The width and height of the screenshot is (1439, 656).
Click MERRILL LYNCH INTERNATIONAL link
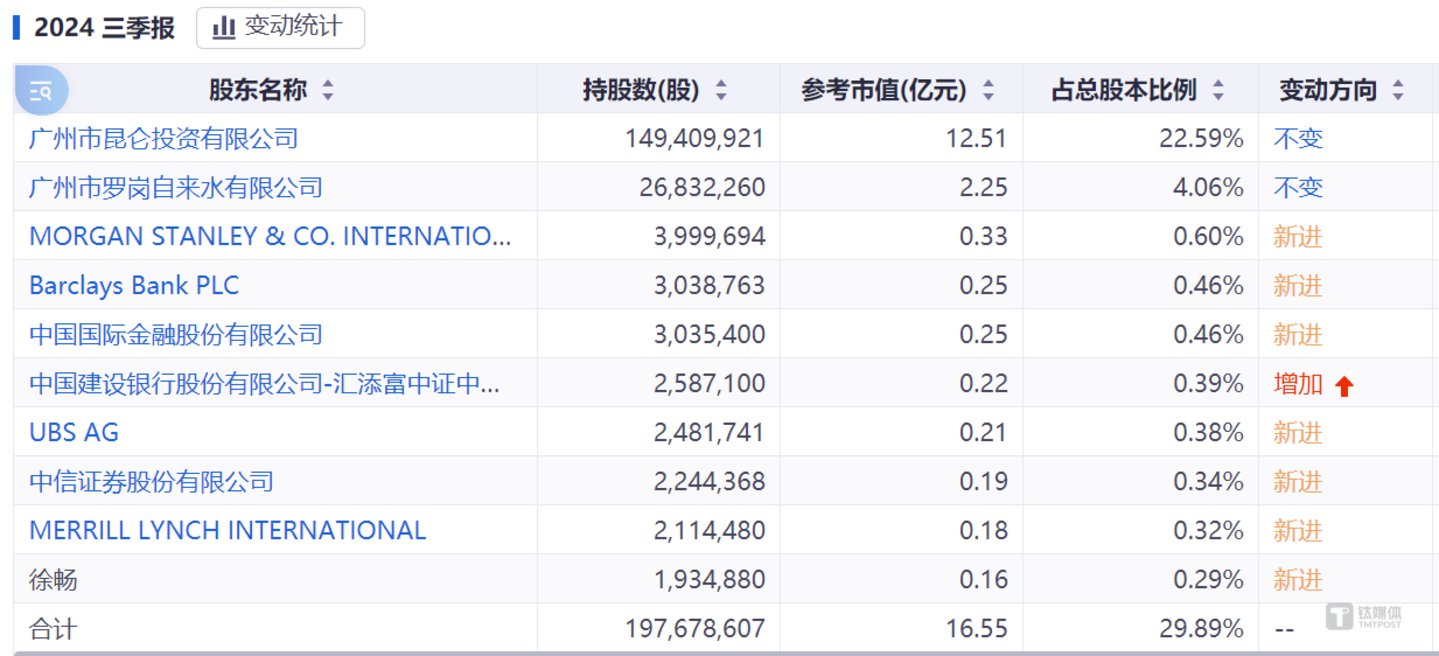click(228, 530)
